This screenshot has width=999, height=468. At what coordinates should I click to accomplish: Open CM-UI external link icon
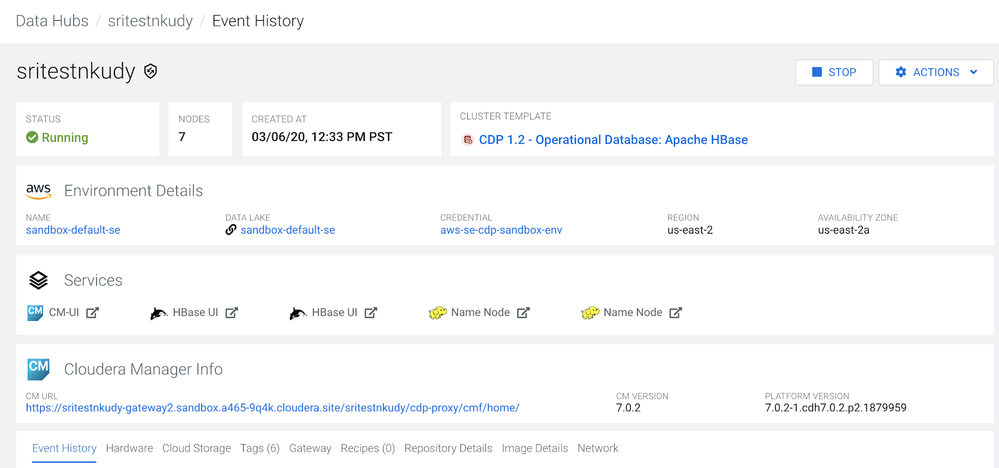coord(93,313)
